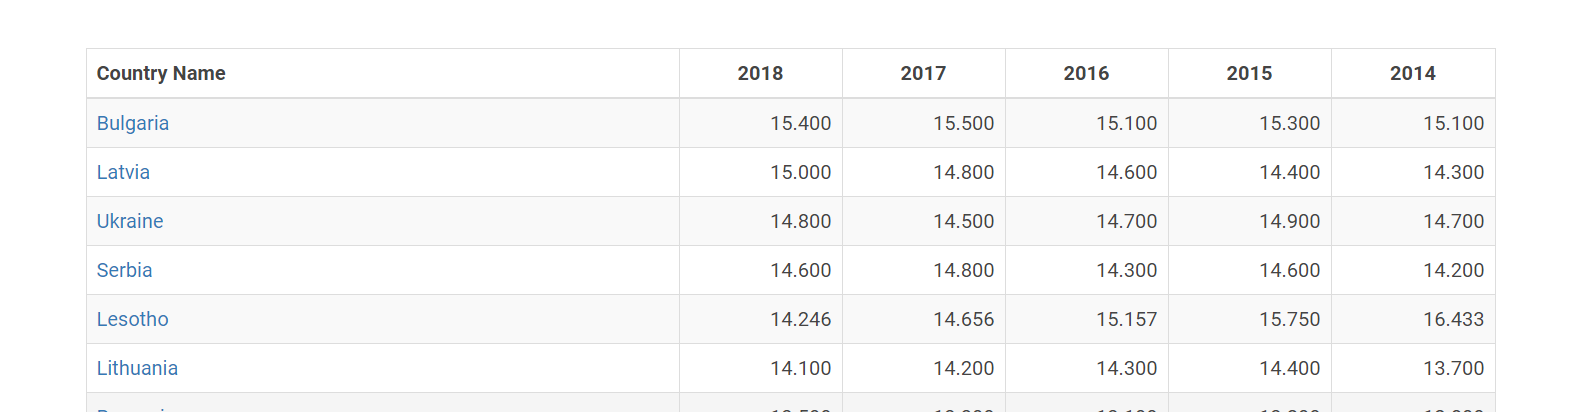Open the Lesotho country link

pyautogui.click(x=133, y=319)
